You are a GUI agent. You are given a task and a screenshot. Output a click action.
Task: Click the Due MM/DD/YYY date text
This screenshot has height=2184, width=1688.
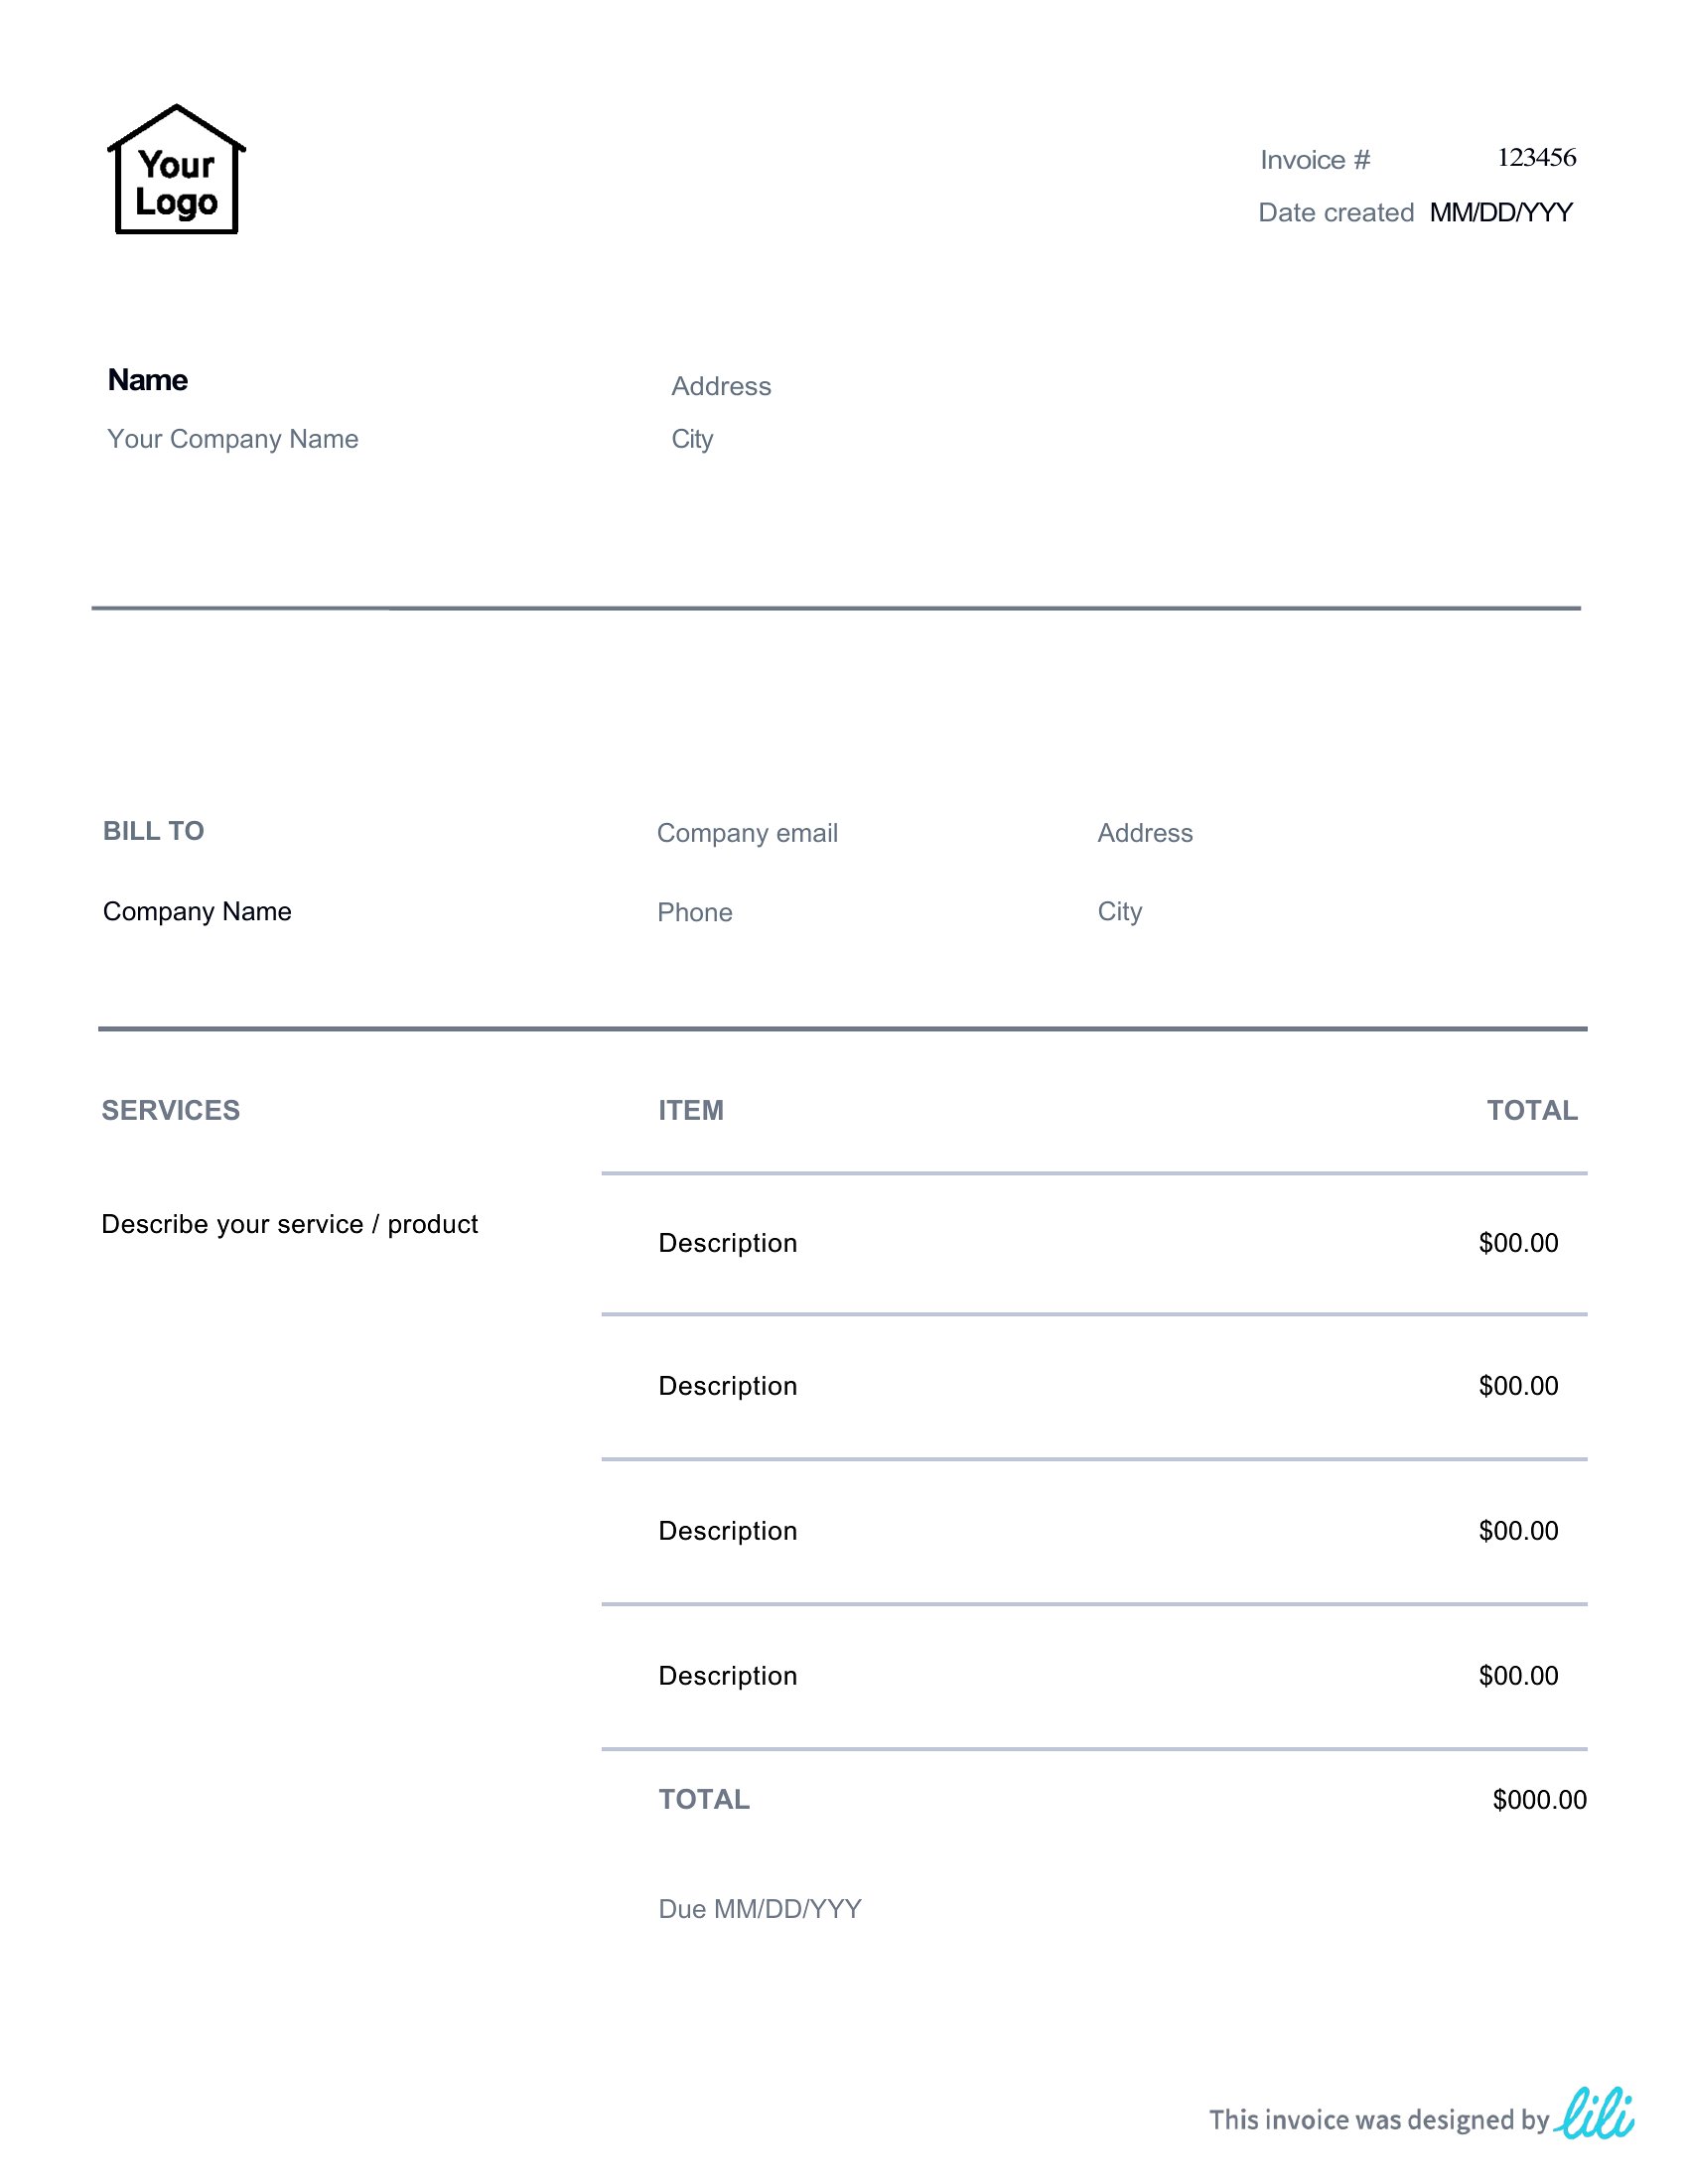coord(760,1909)
